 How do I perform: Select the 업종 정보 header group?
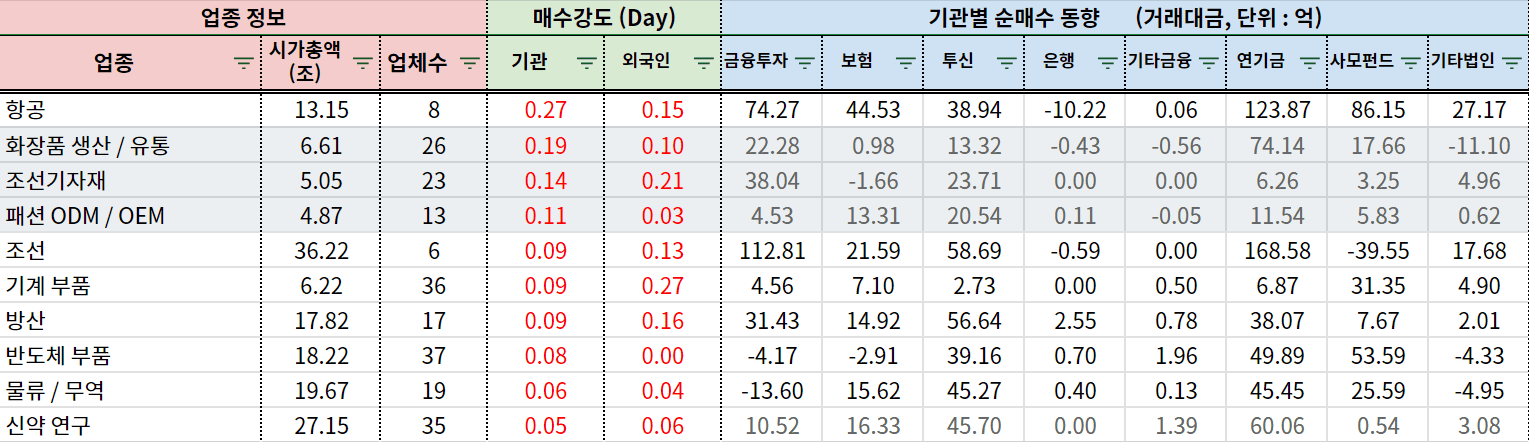click(243, 17)
